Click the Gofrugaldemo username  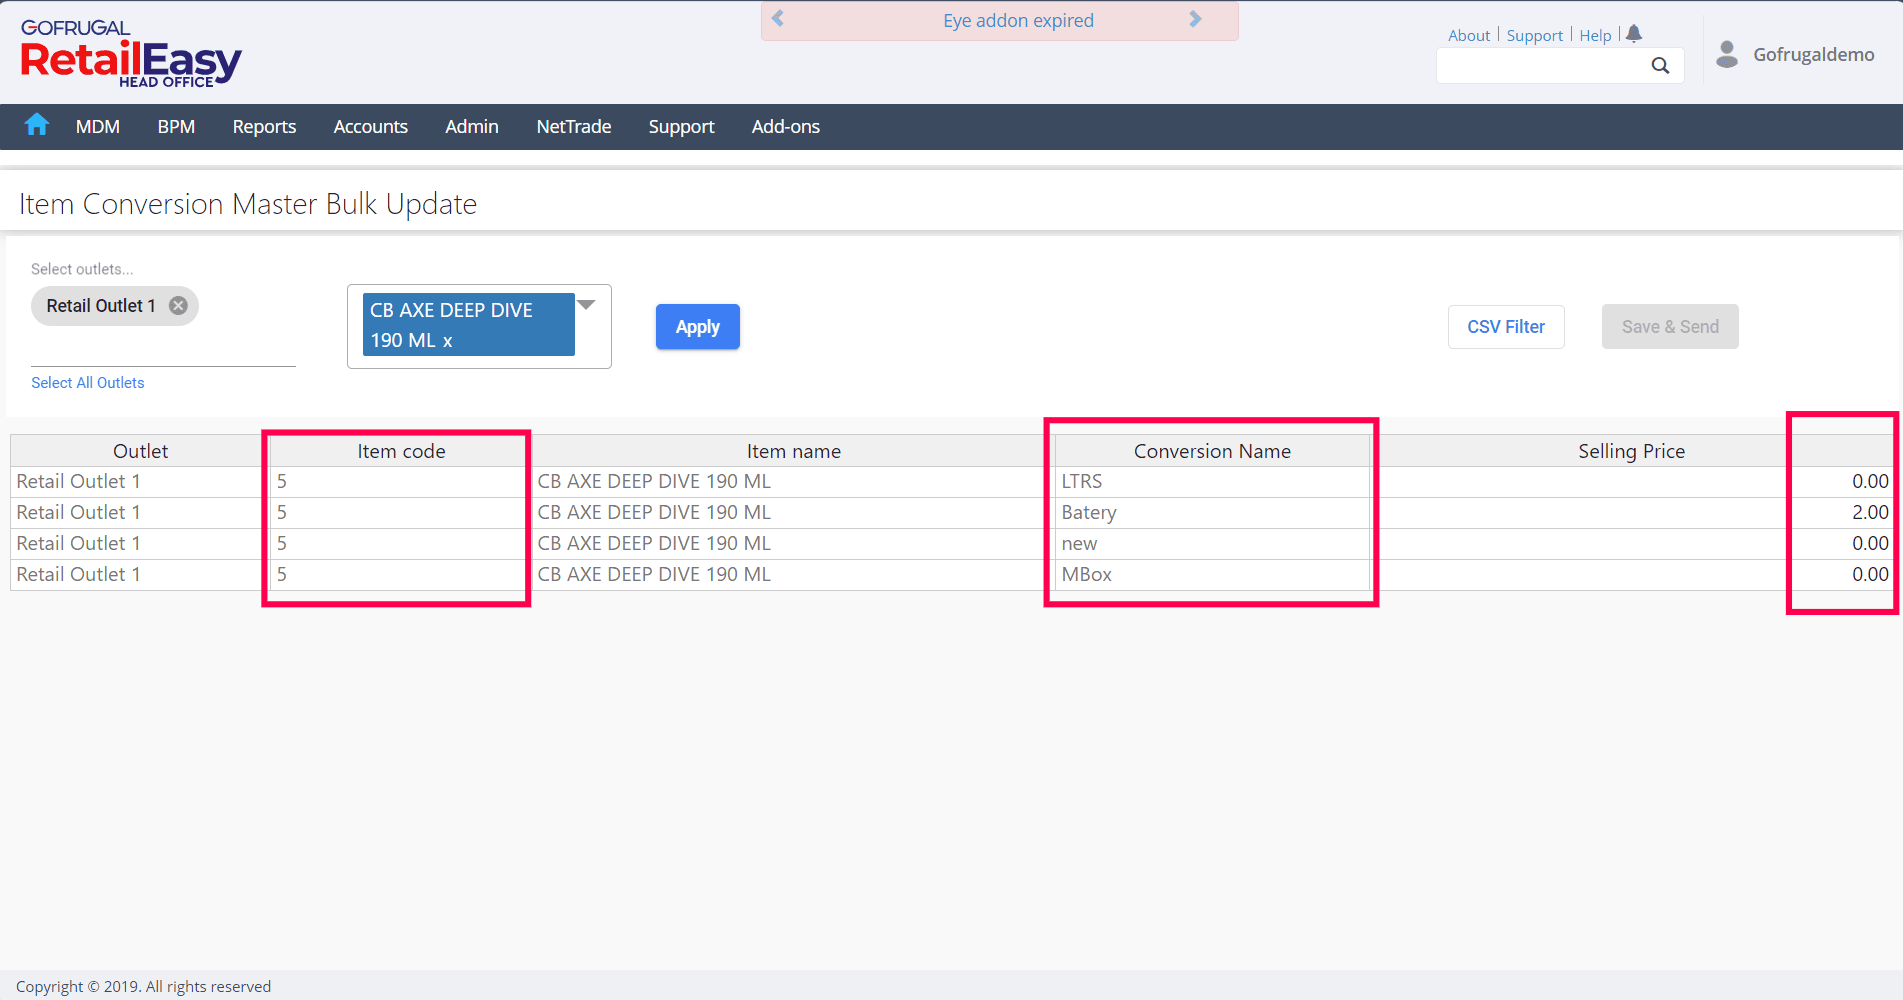point(1814,54)
